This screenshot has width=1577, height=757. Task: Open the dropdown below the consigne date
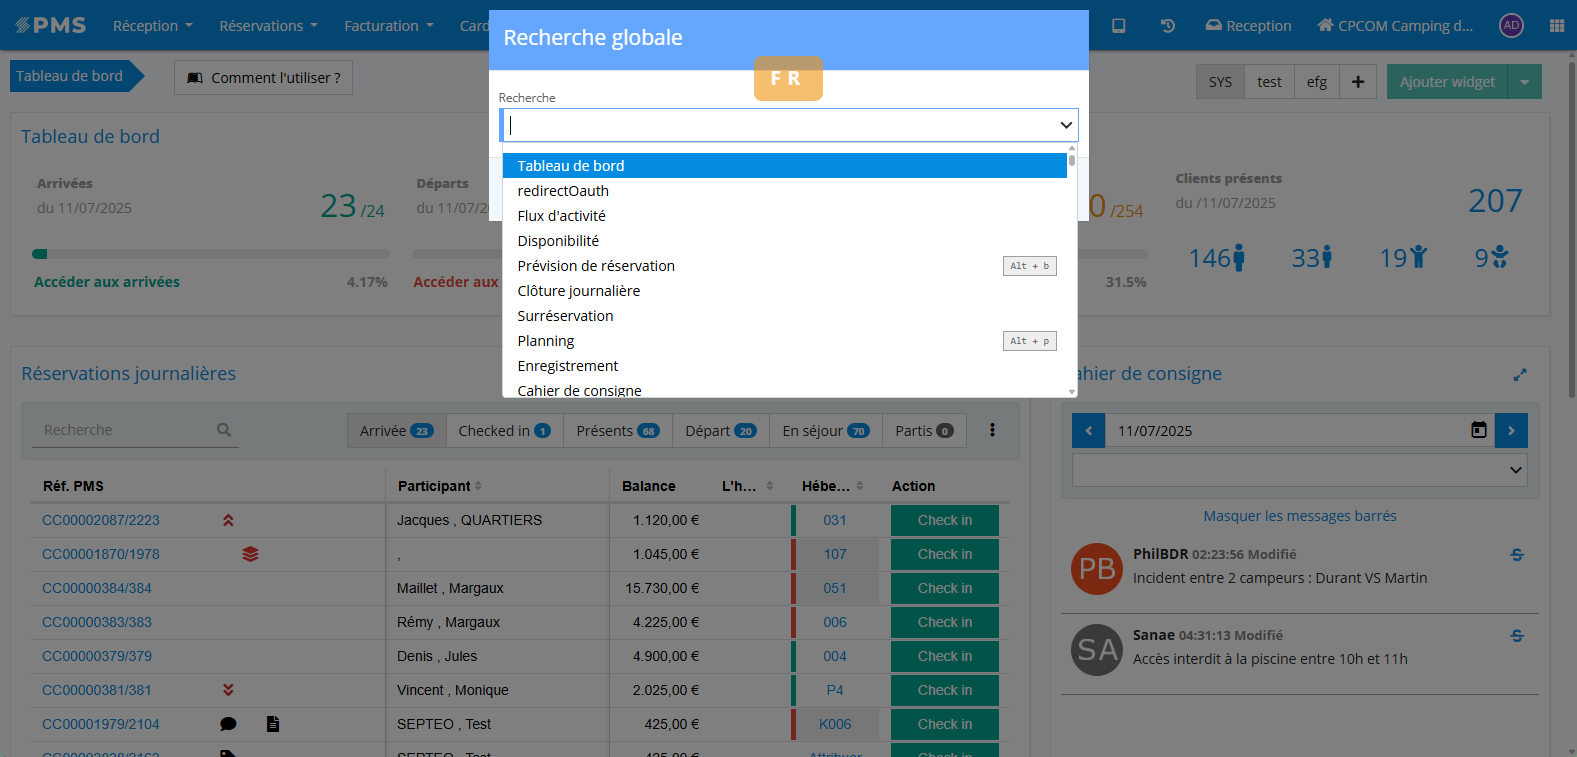[x=1299, y=470]
